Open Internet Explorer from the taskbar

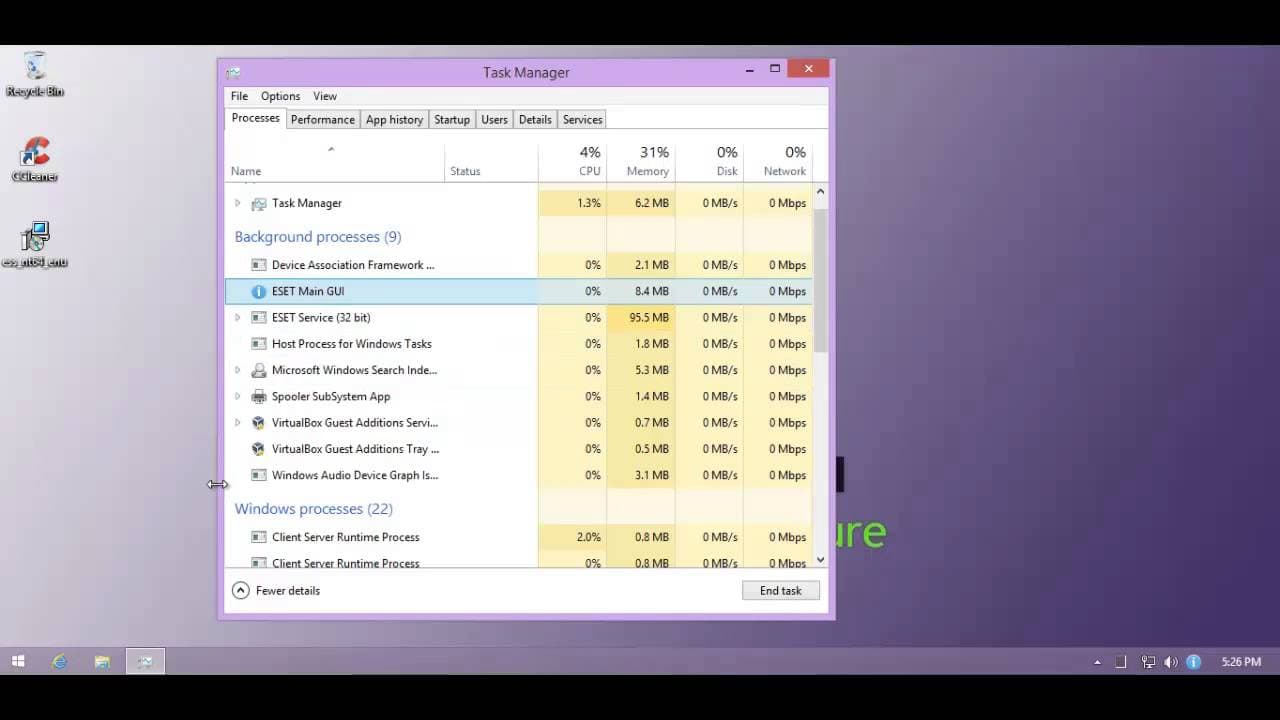60,661
